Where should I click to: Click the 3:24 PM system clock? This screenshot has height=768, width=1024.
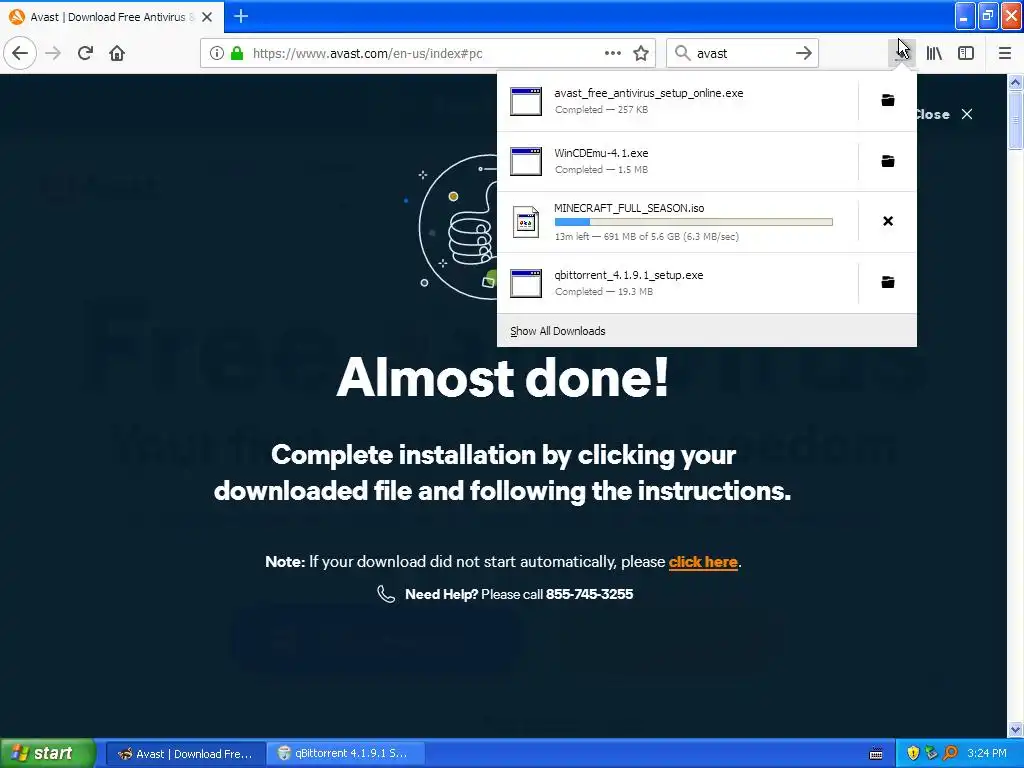[987, 754]
